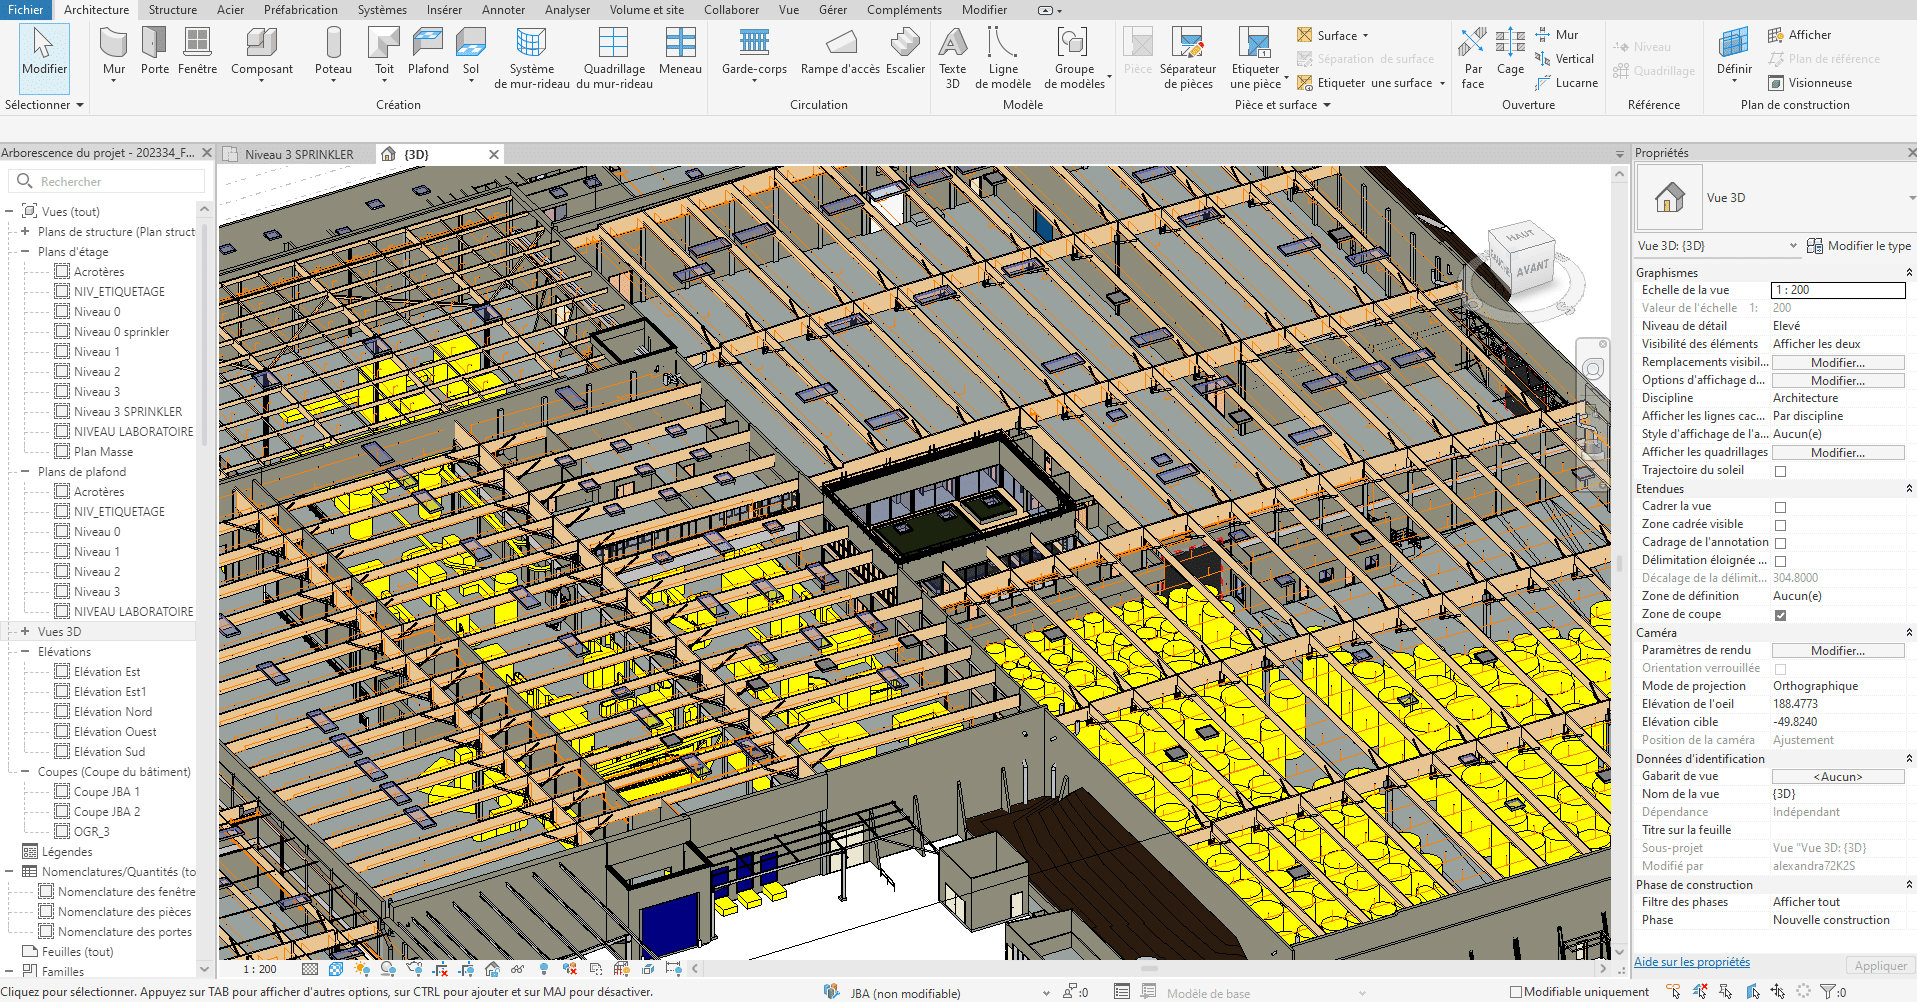Screen dimensions: 1917x1002
Task: Click the detail level icon in view bar
Action: point(310,969)
